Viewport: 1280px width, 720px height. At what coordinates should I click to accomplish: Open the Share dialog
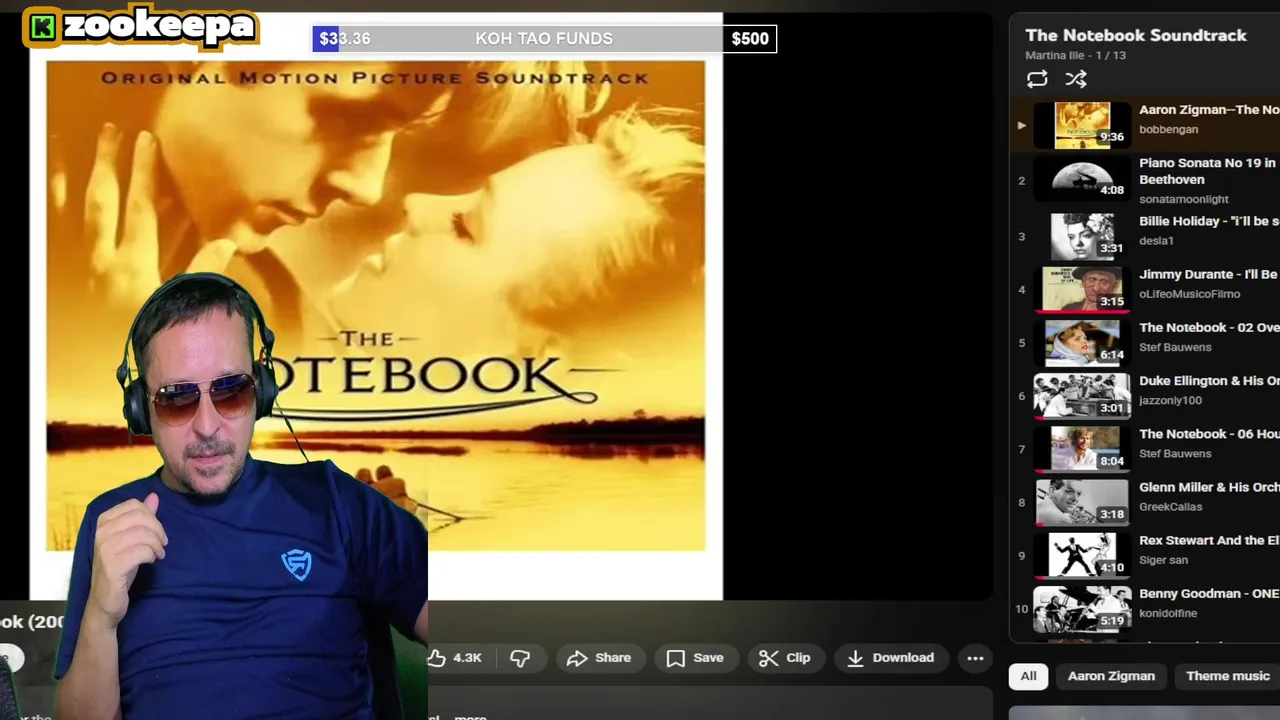point(599,658)
